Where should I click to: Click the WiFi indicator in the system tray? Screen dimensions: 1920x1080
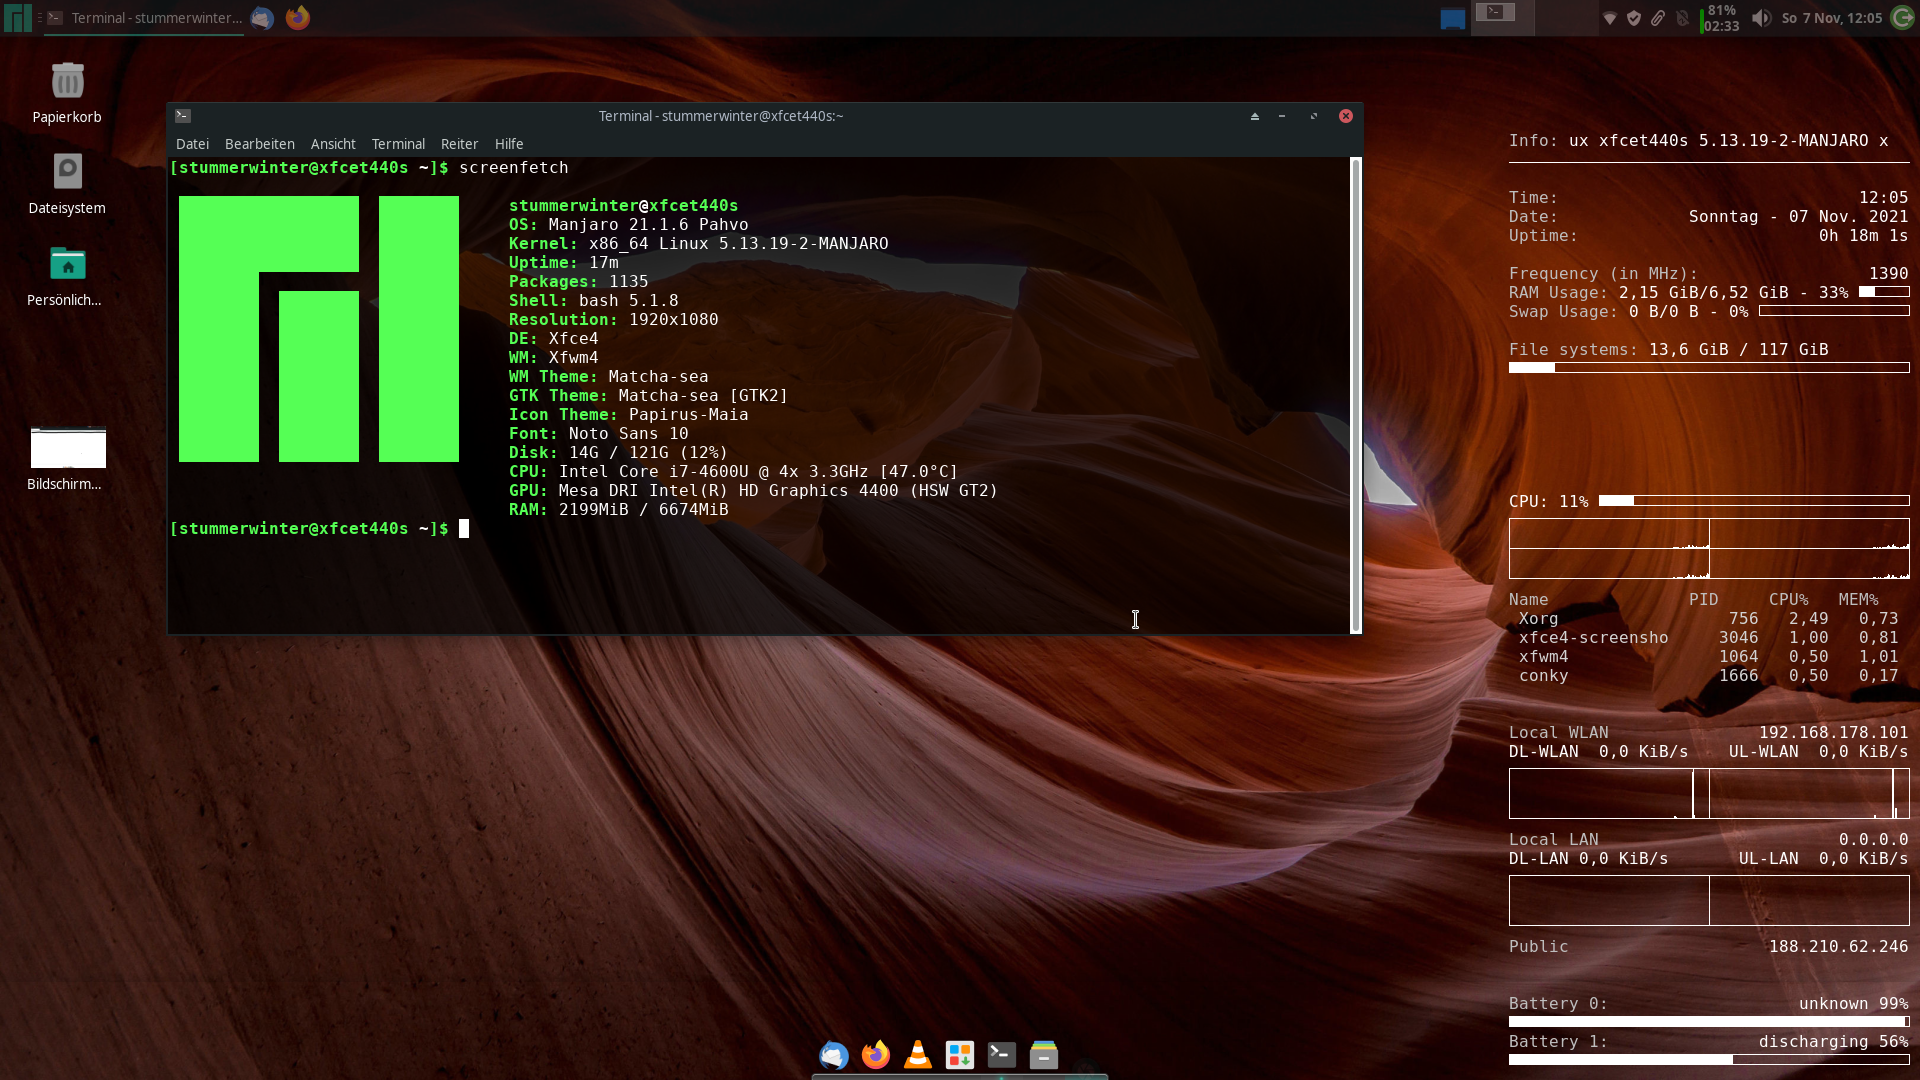1610,17
